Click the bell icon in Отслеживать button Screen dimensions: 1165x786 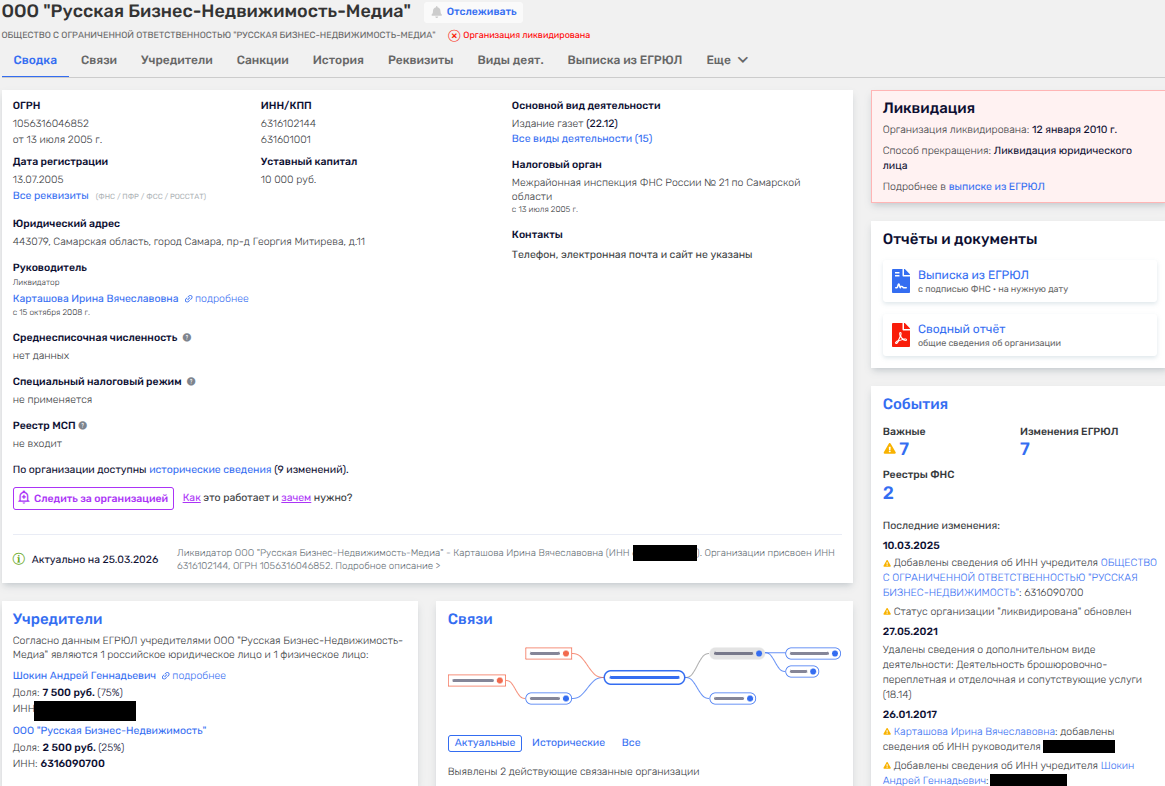[437, 12]
